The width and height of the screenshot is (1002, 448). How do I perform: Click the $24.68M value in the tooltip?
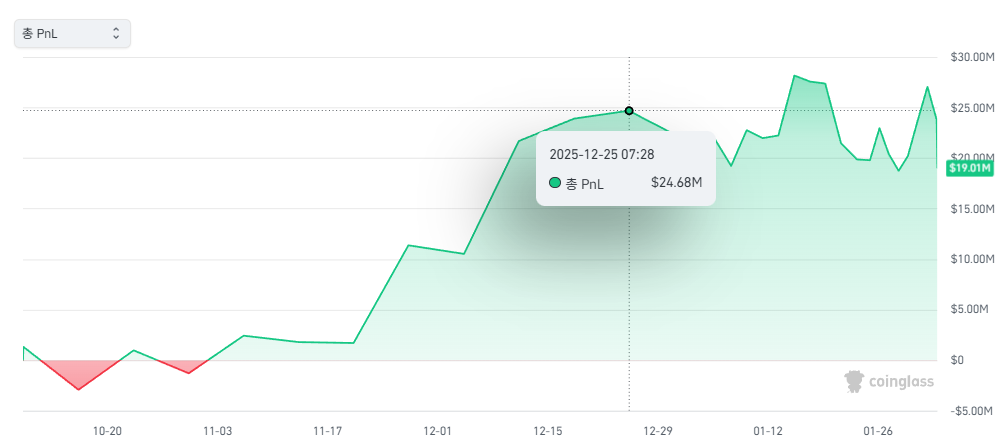point(676,183)
